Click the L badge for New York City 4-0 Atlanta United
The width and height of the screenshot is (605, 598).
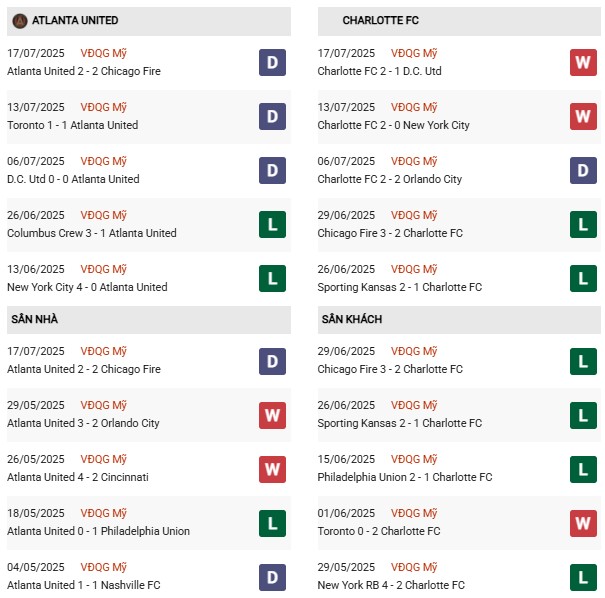point(272,279)
